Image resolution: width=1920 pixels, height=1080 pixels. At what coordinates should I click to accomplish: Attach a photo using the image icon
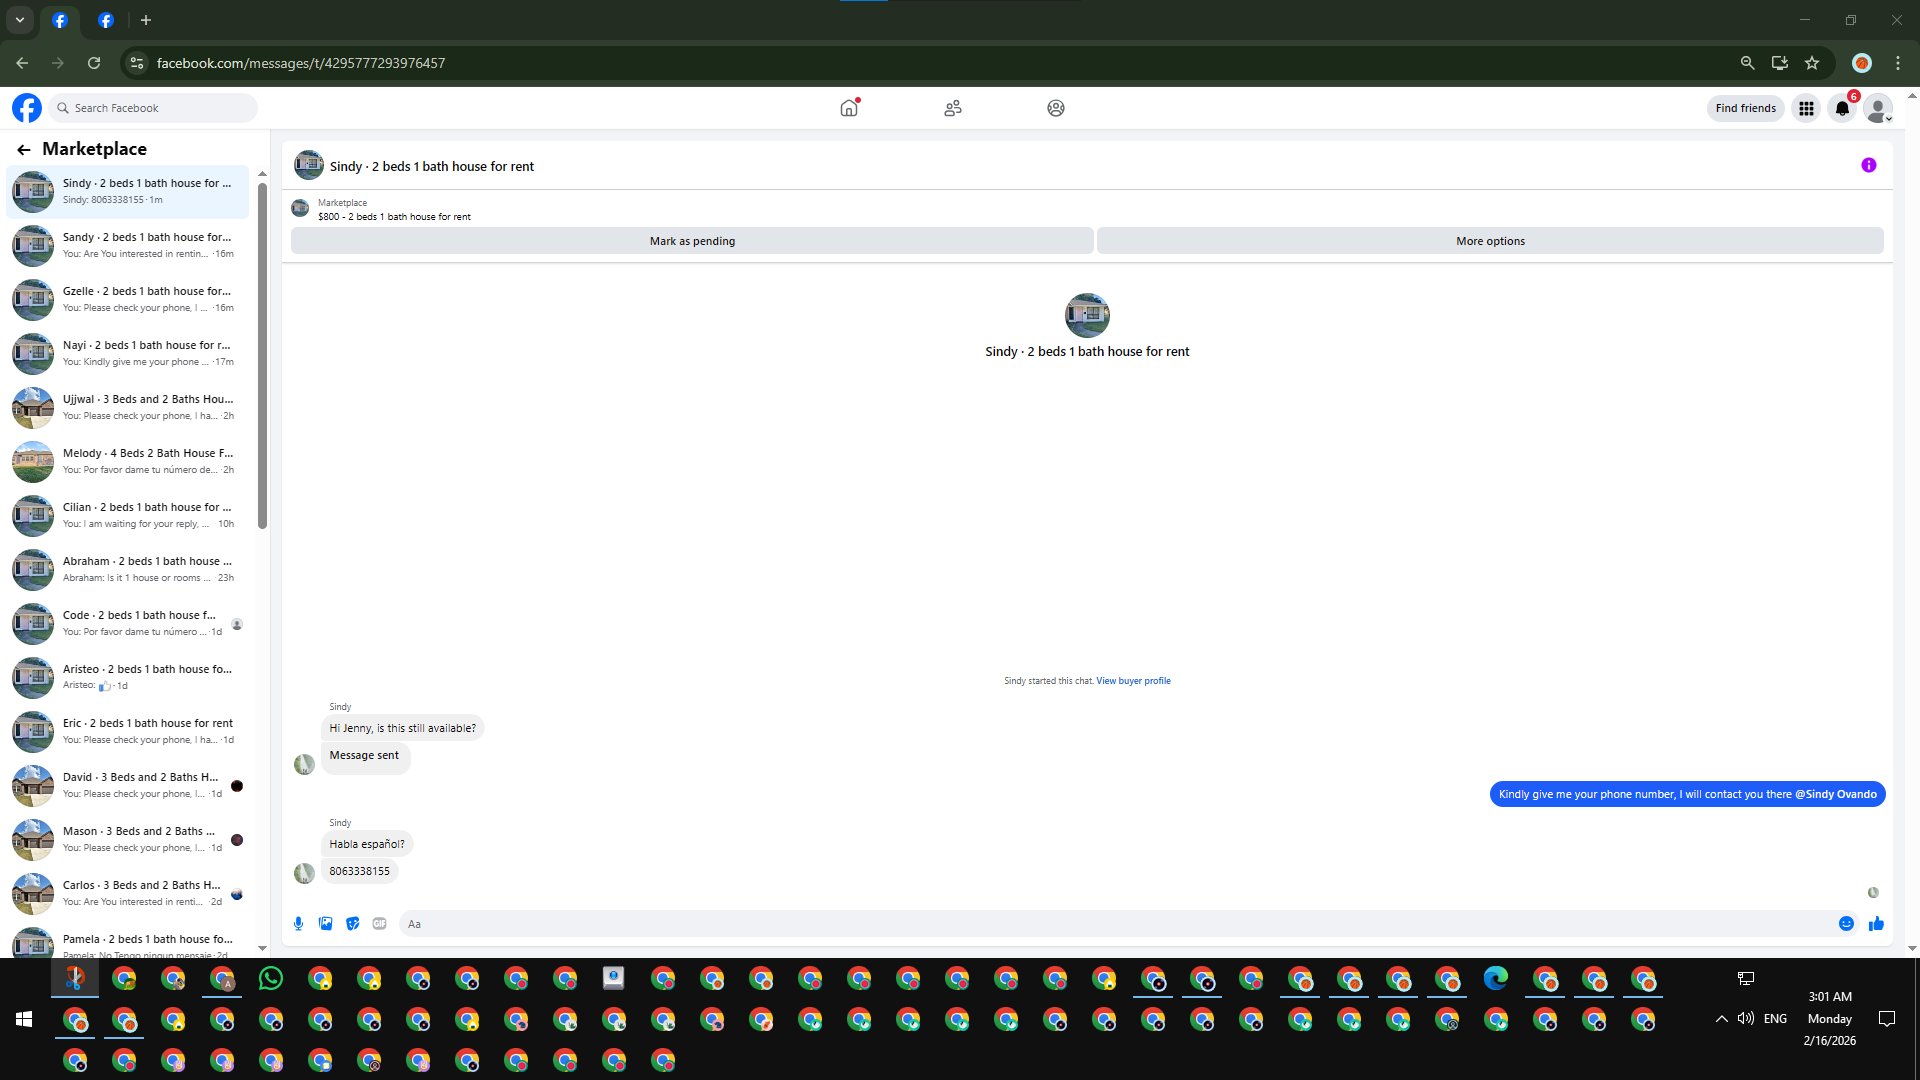tap(325, 924)
